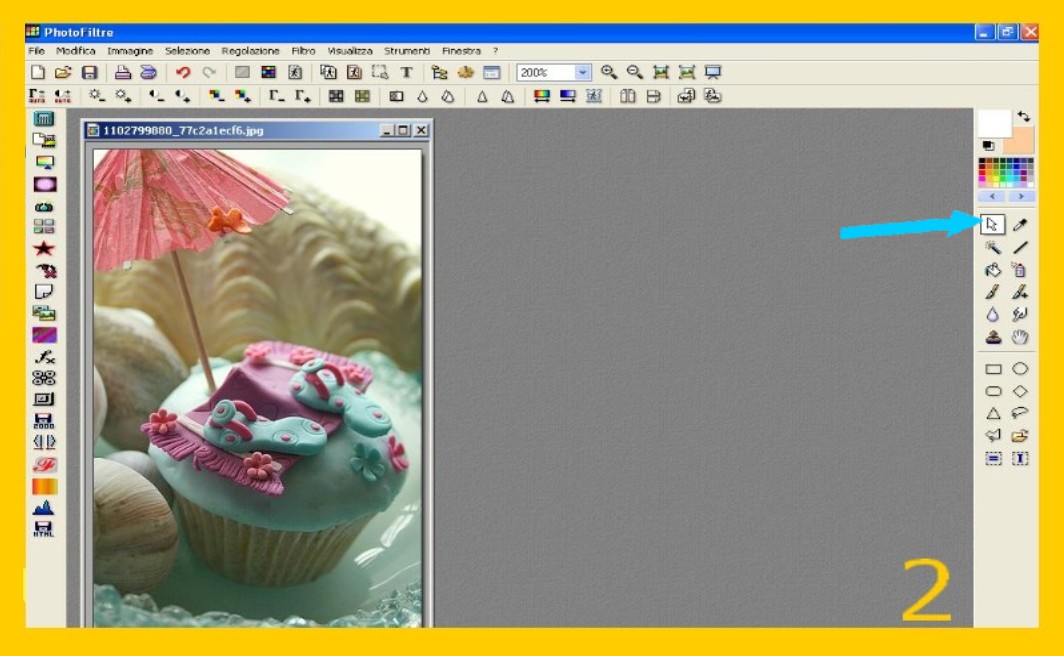Switch to the lasso selection shape
This screenshot has height=656, width=1064.
(x=1020, y=413)
